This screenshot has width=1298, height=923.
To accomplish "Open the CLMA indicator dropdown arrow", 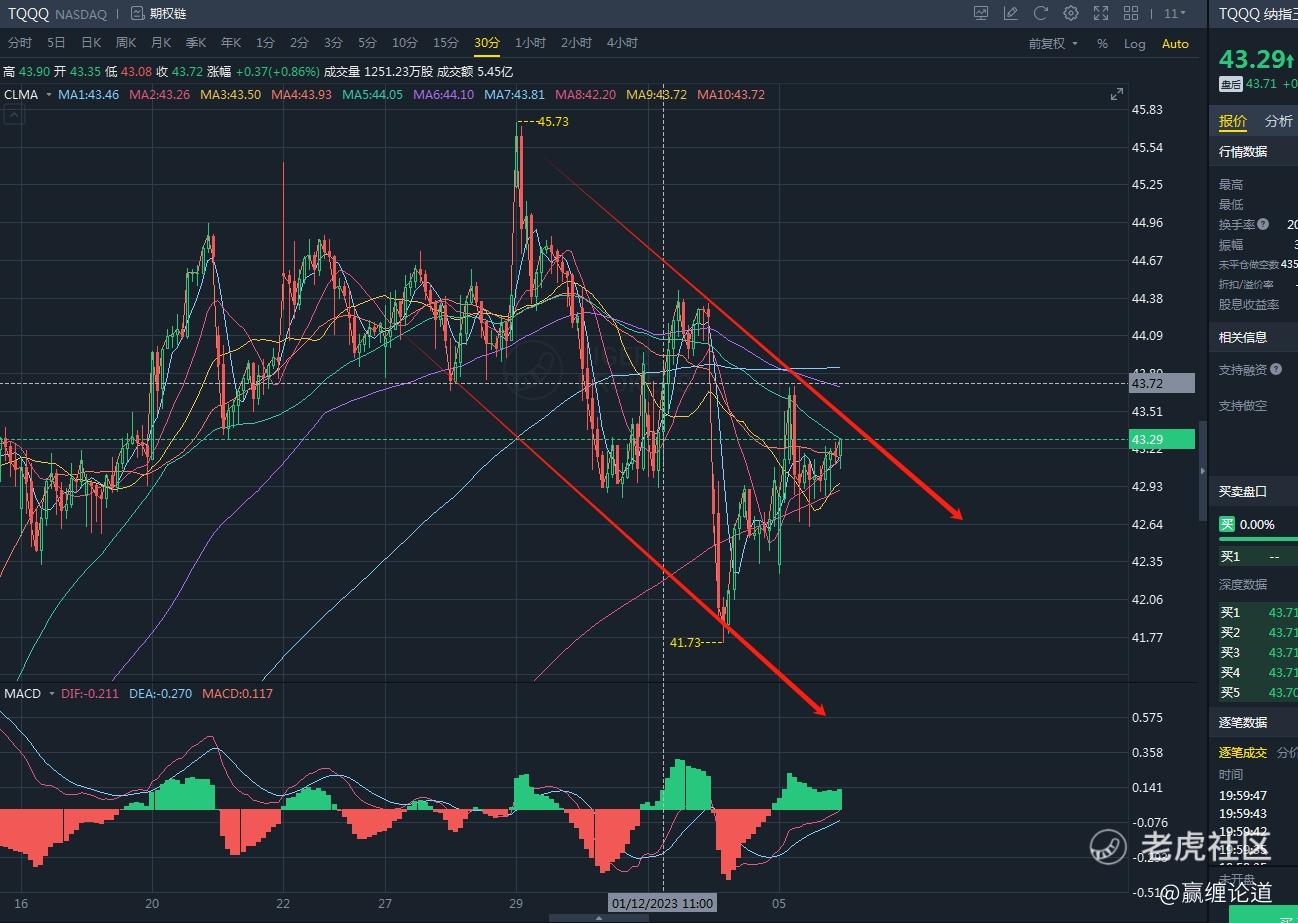I will tap(48, 95).
